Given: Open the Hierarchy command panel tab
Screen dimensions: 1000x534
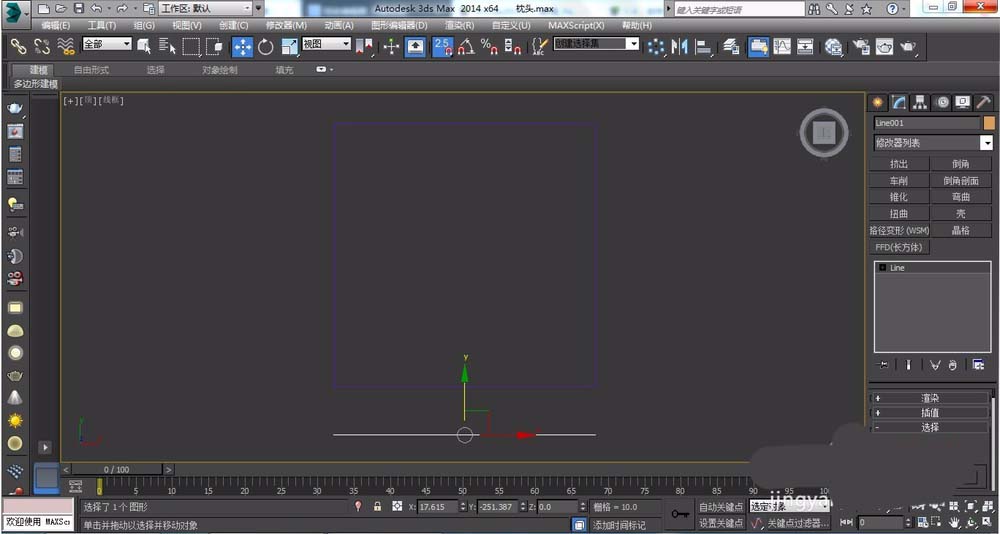Looking at the screenshot, I should pyautogui.click(x=920, y=102).
